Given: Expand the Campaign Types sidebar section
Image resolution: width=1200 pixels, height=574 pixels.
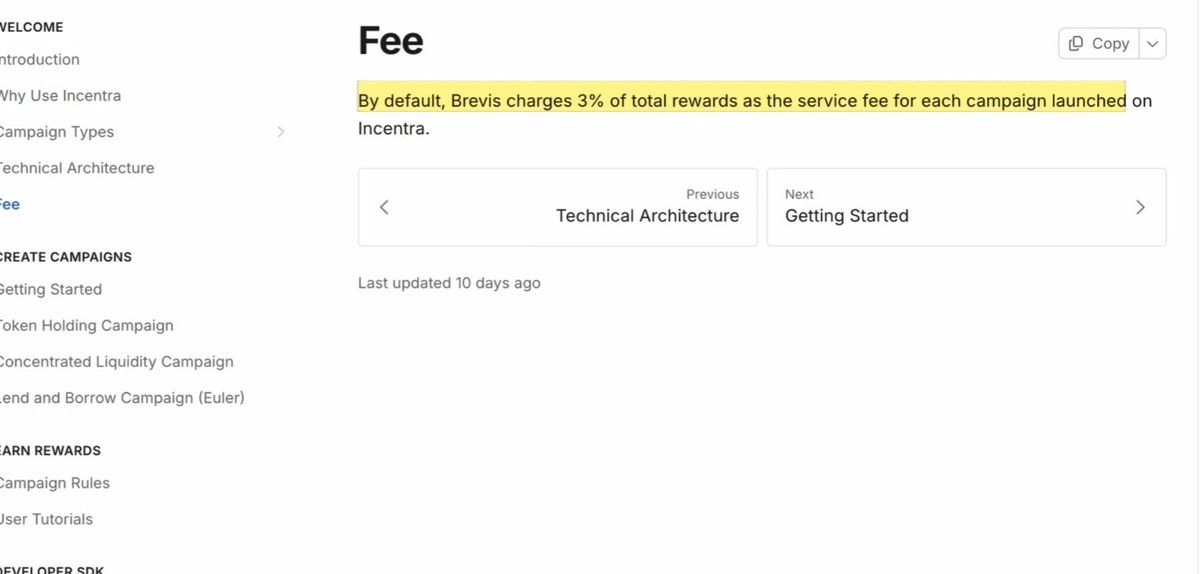Looking at the screenshot, I should pyautogui.click(x=280, y=132).
